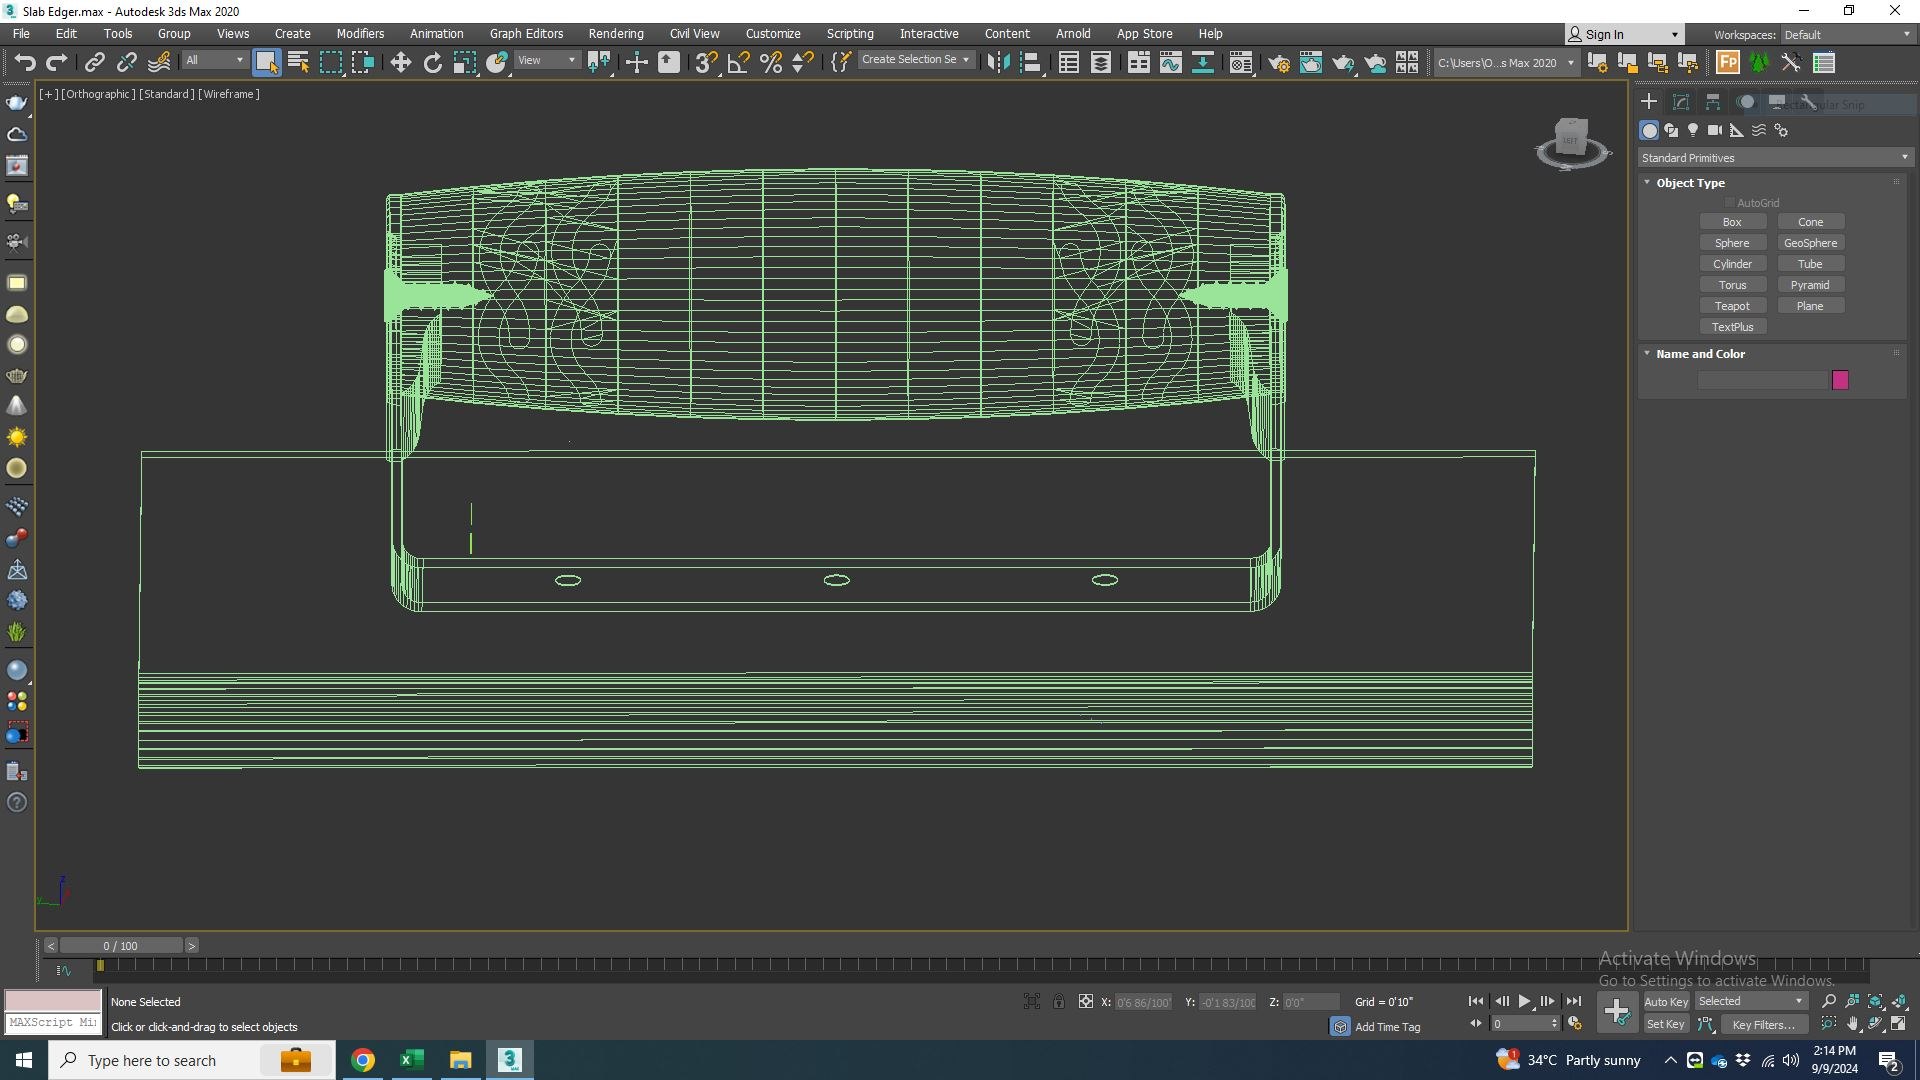This screenshot has height=1080, width=1920.
Task: Click the GeoSphere button
Action: coord(1810,243)
